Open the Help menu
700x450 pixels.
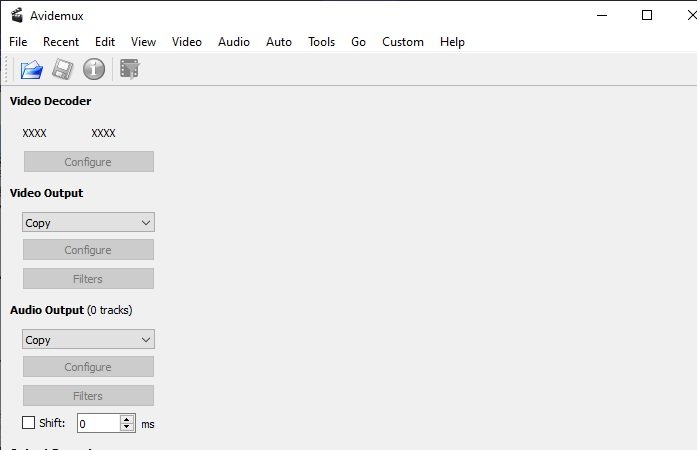pyautogui.click(x=452, y=42)
